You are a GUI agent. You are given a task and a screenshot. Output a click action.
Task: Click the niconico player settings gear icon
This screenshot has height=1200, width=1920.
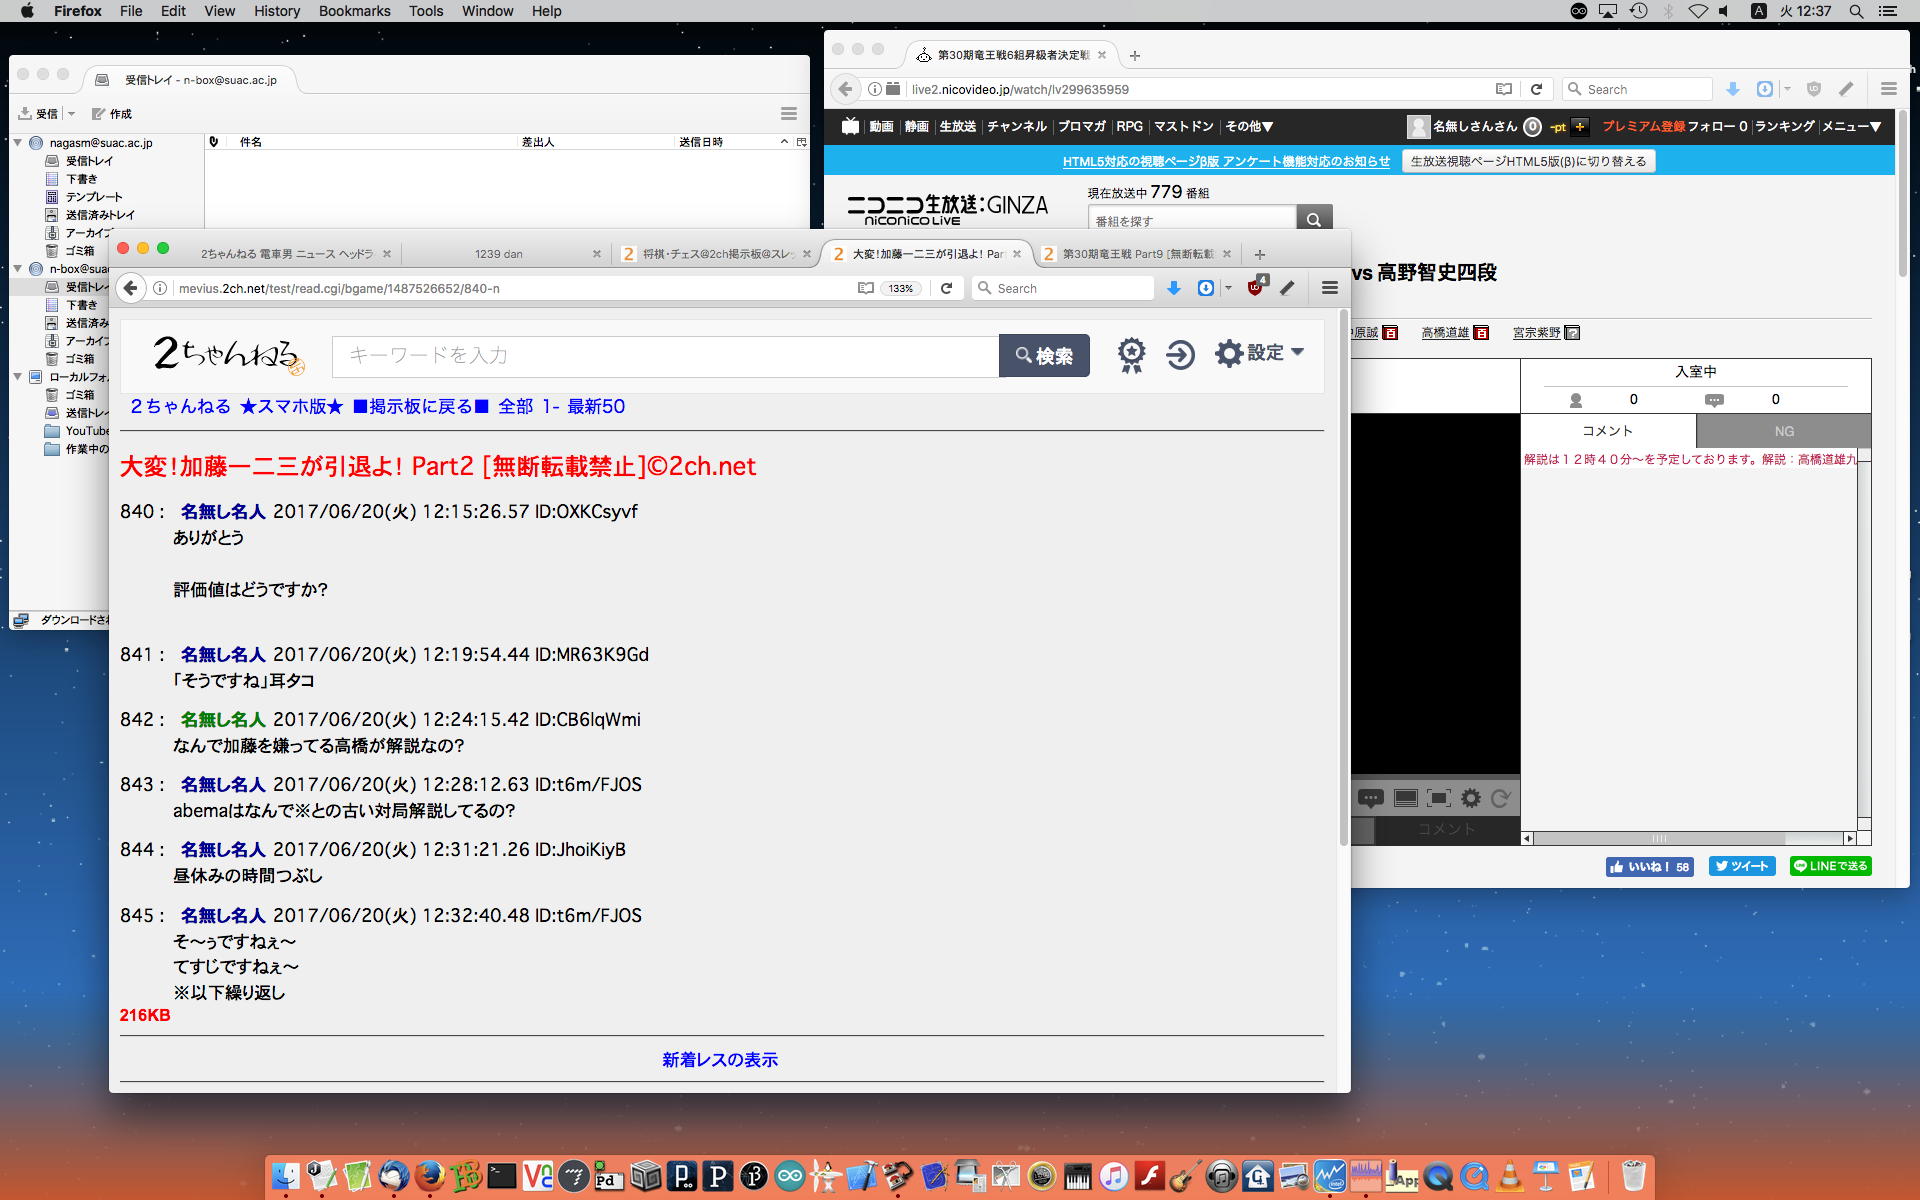coord(1470,798)
